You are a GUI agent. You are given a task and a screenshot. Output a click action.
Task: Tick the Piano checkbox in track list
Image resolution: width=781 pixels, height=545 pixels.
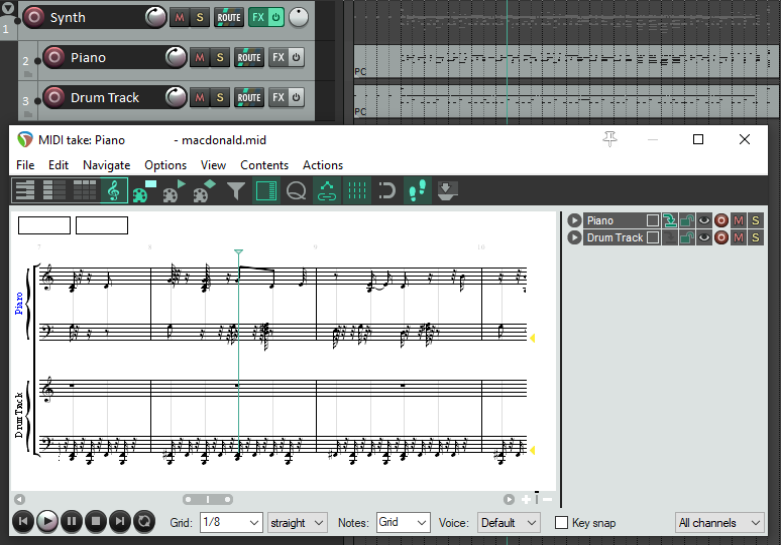coord(652,220)
